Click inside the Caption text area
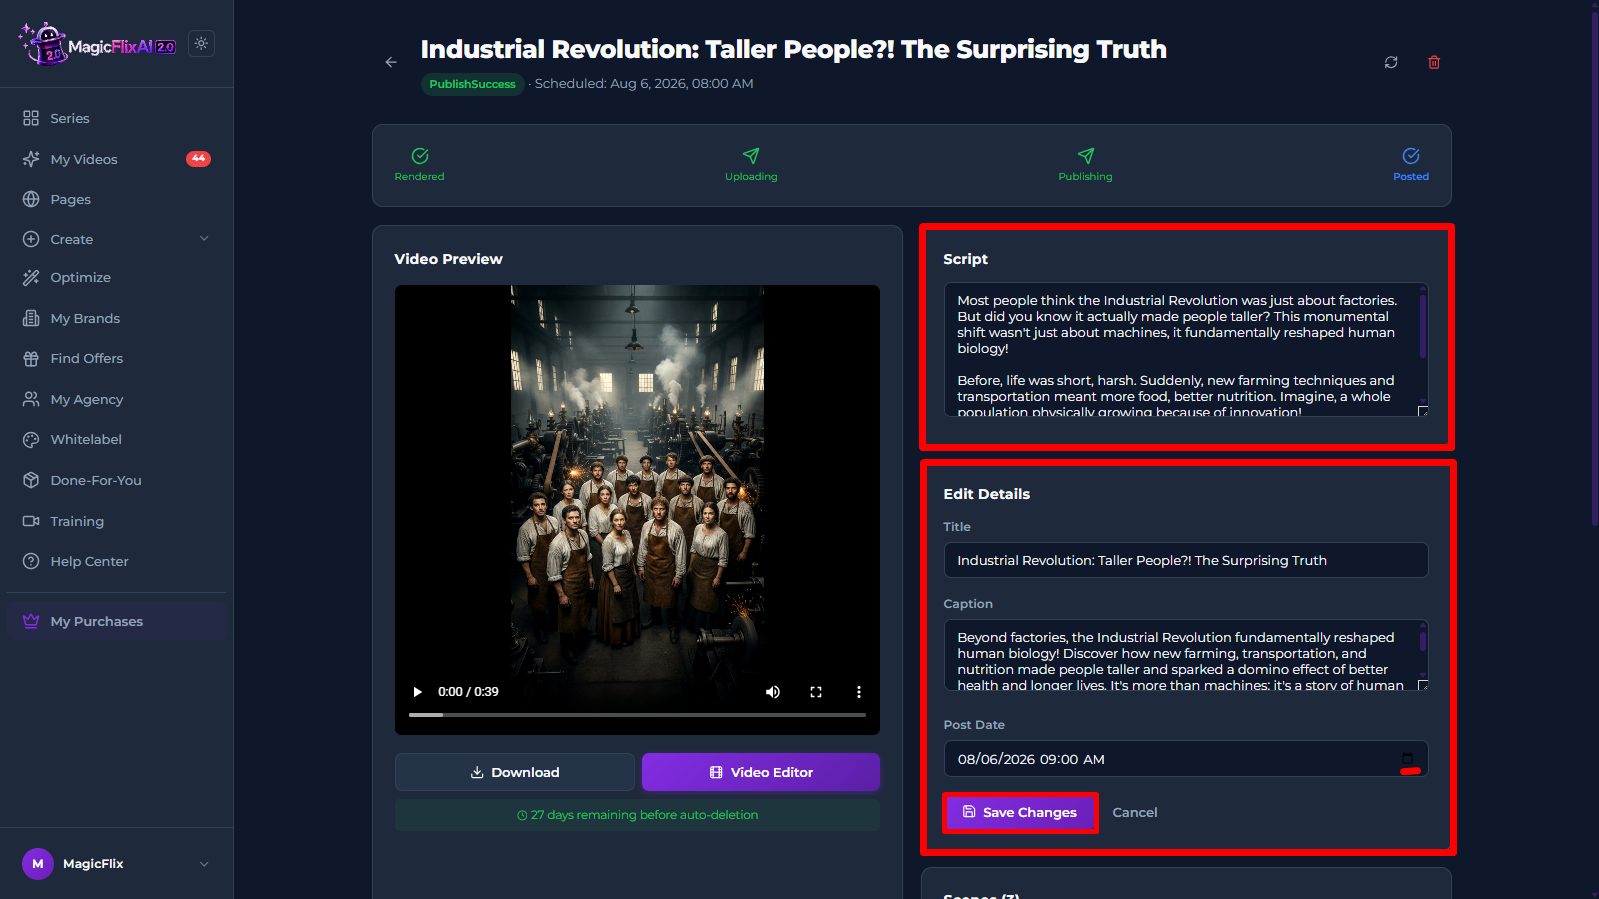This screenshot has height=899, width=1599. coord(1186,655)
